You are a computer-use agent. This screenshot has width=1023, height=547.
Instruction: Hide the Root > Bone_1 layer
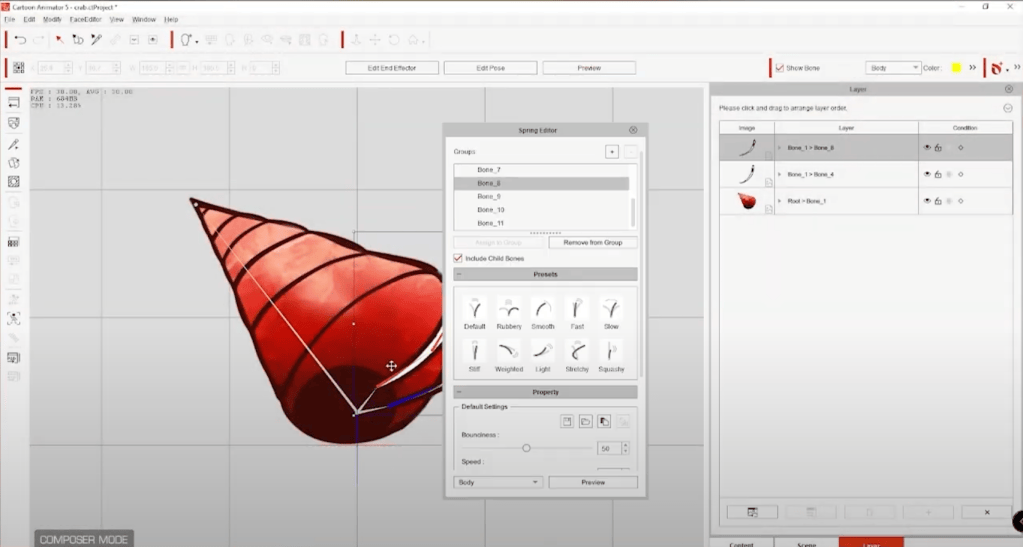click(x=926, y=201)
